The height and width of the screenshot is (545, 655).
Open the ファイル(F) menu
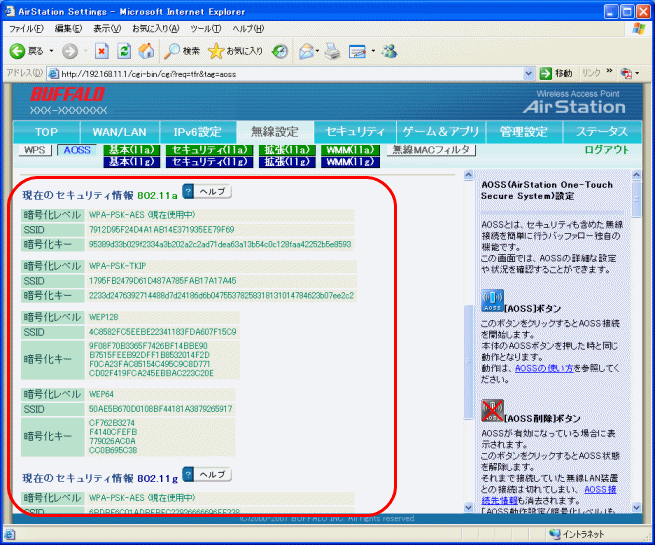(26, 28)
